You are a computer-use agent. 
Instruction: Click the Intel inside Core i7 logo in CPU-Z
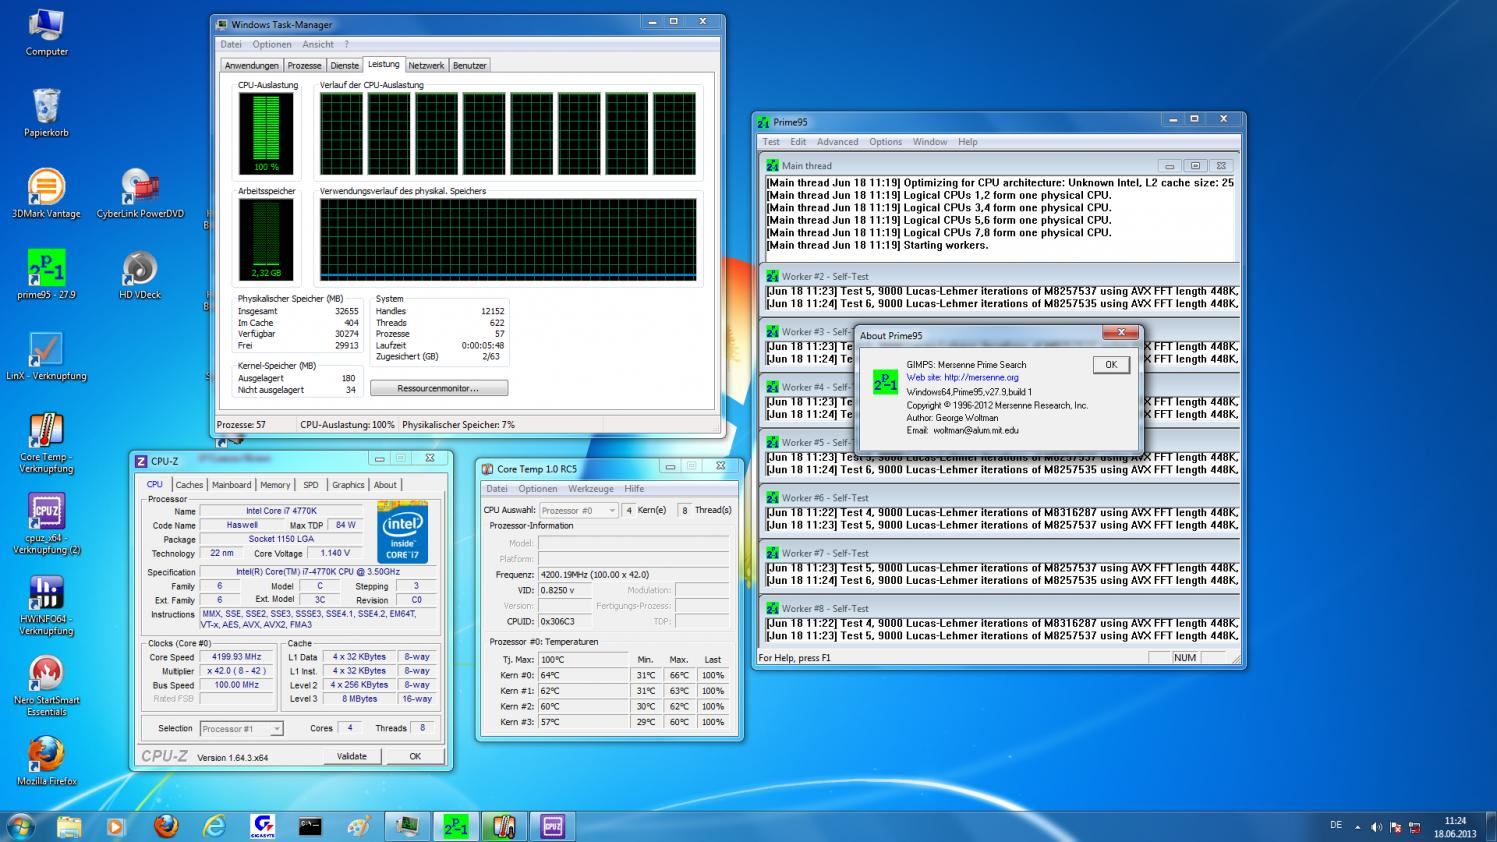[x=403, y=532]
